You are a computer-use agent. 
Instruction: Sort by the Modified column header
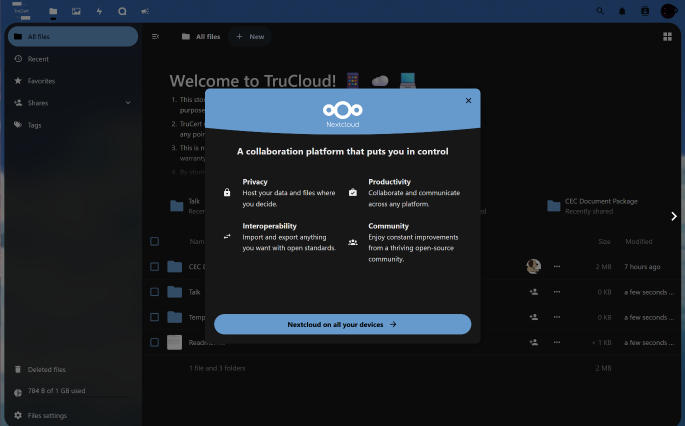[639, 242]
